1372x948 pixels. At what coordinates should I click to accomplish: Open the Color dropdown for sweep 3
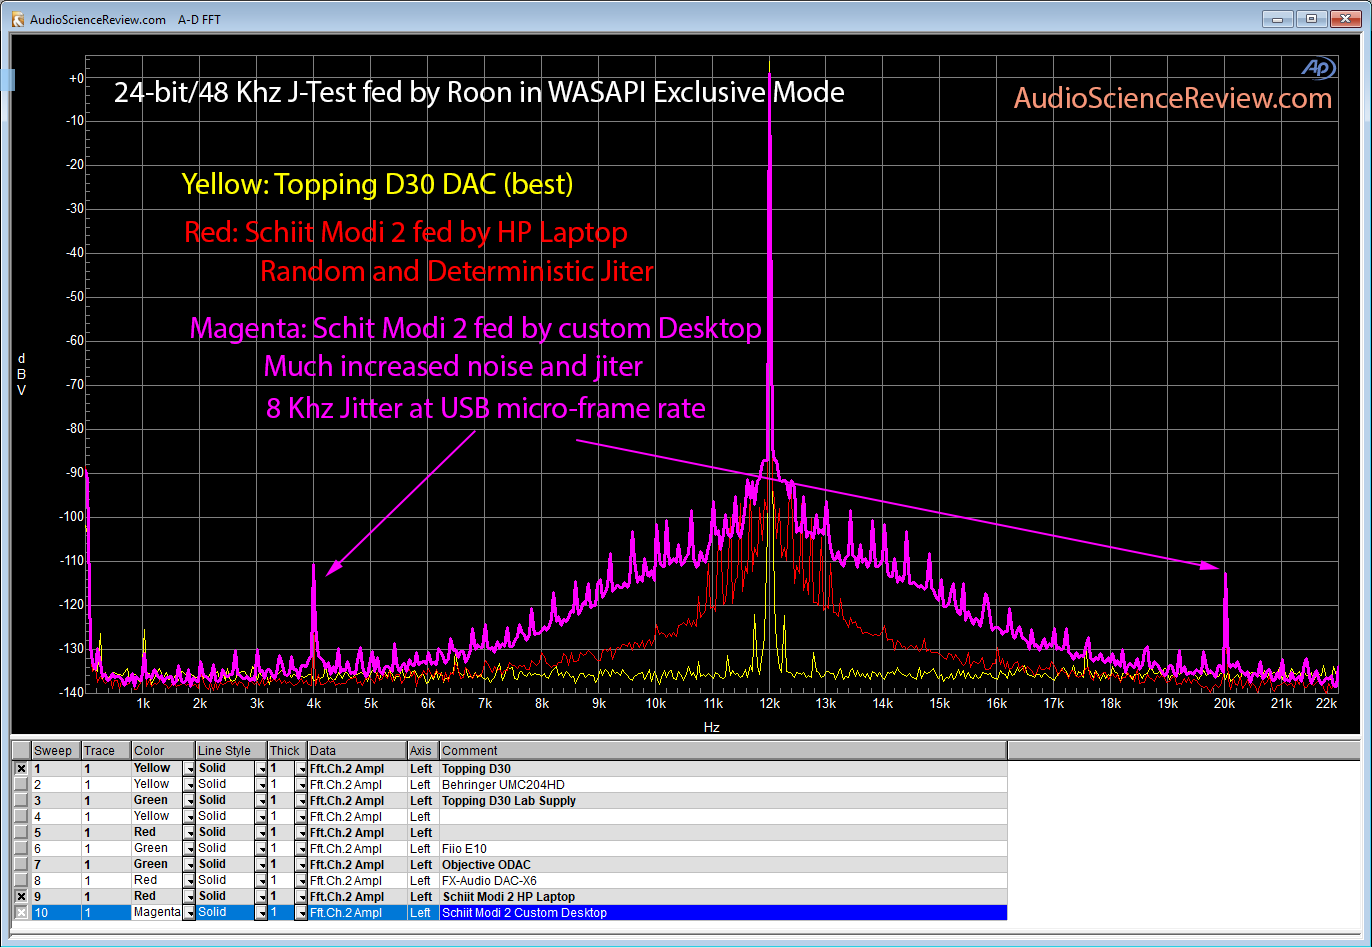(188, 800)
